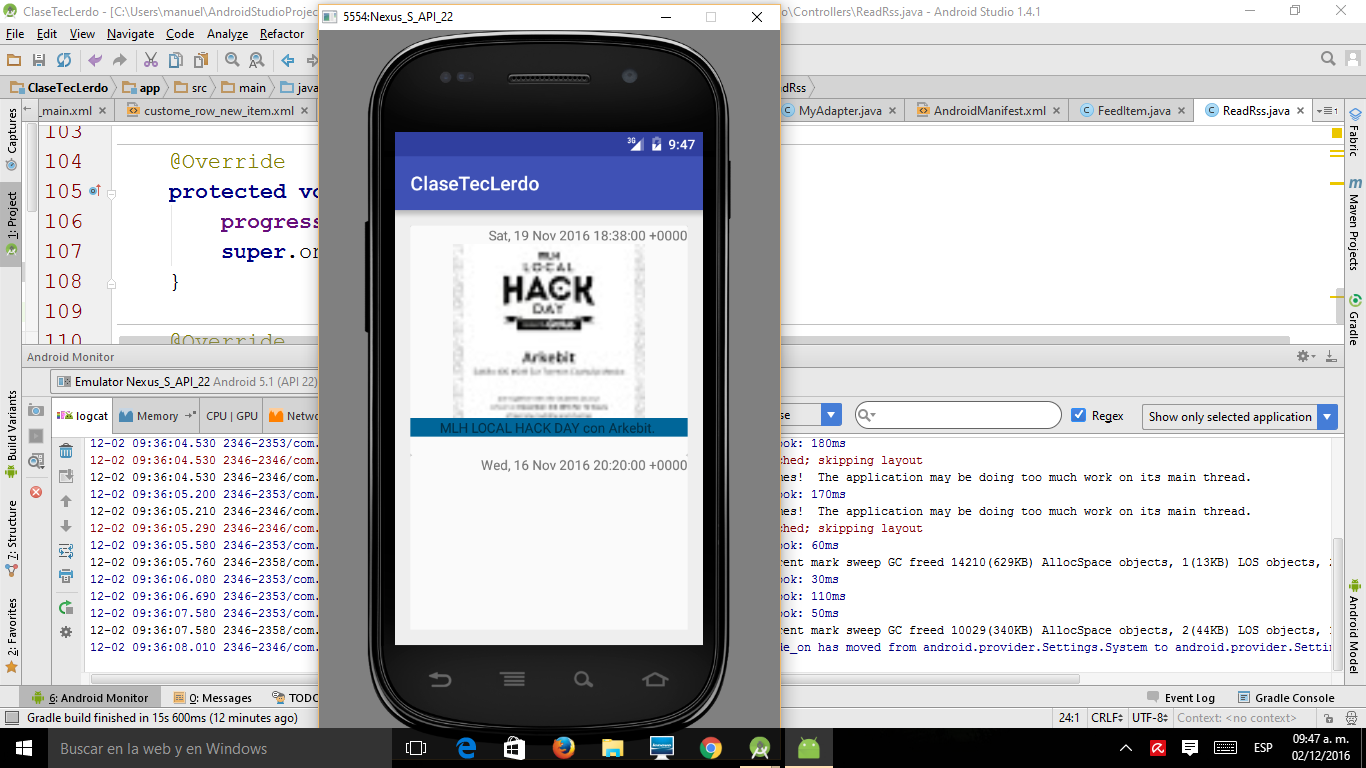Click emulator Back hardware button

click(x=440, y=680)
